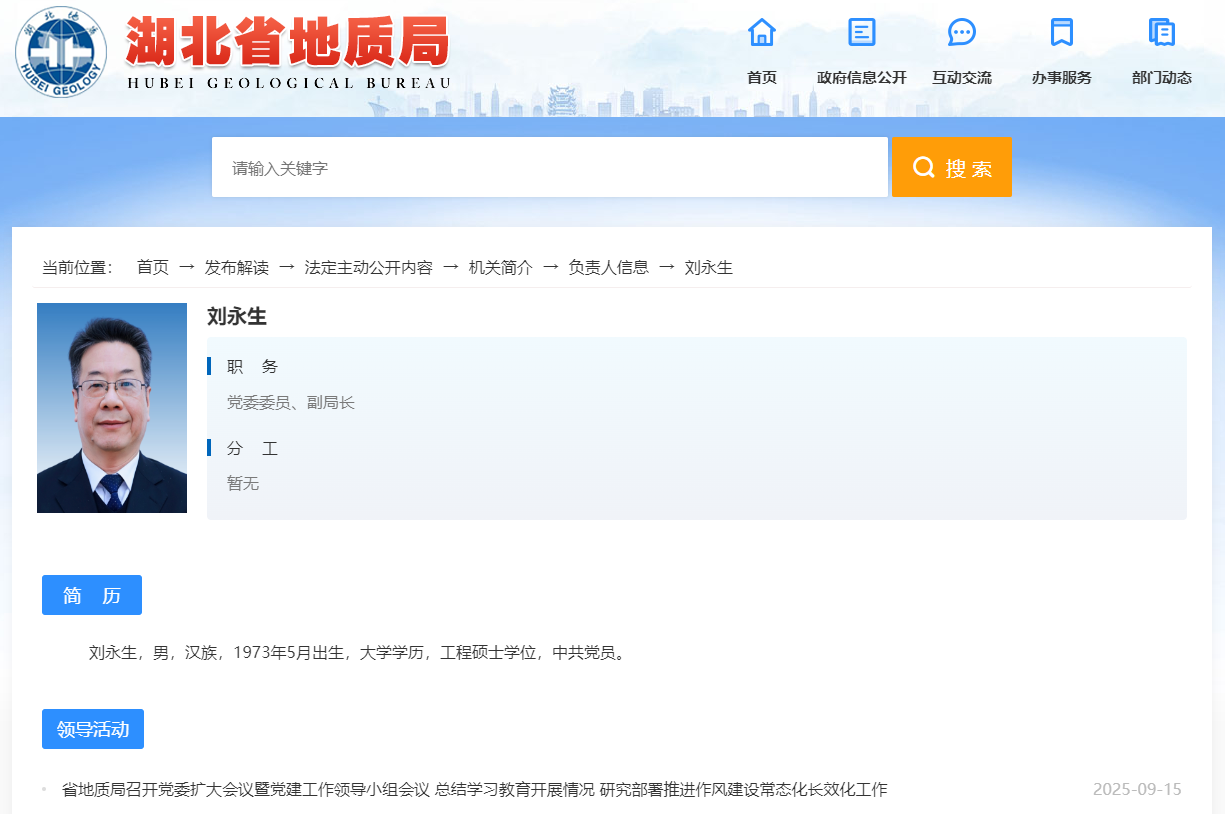Image resolution: width=1225 pixels, height=814 pixels.
Task: Open the 首页 navigation label
Action: [x=762, y=77]
